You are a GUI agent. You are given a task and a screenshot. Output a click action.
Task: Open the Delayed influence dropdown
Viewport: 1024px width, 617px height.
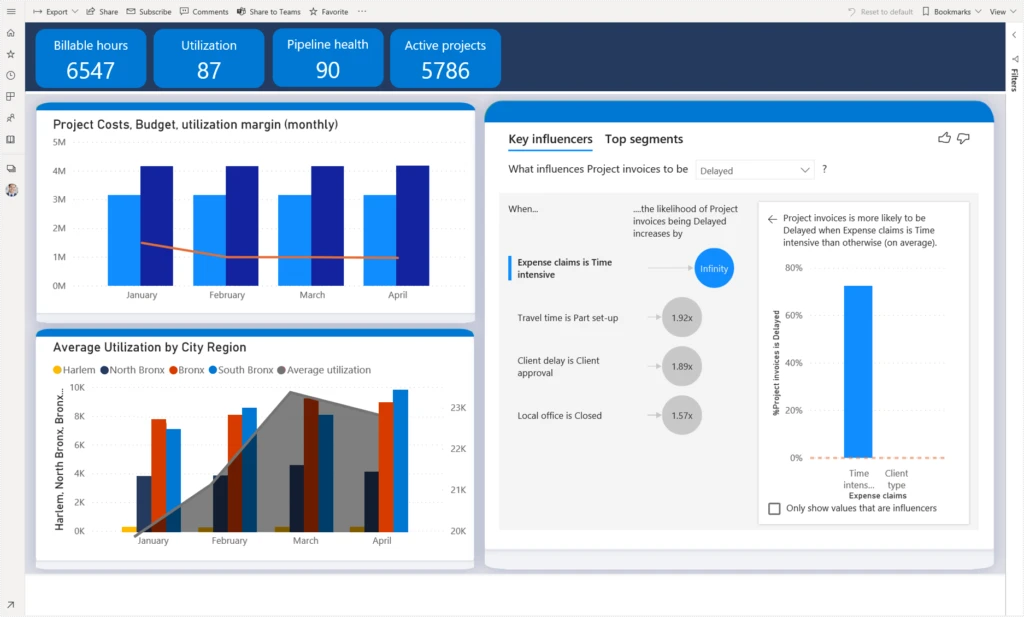(754, 169)
